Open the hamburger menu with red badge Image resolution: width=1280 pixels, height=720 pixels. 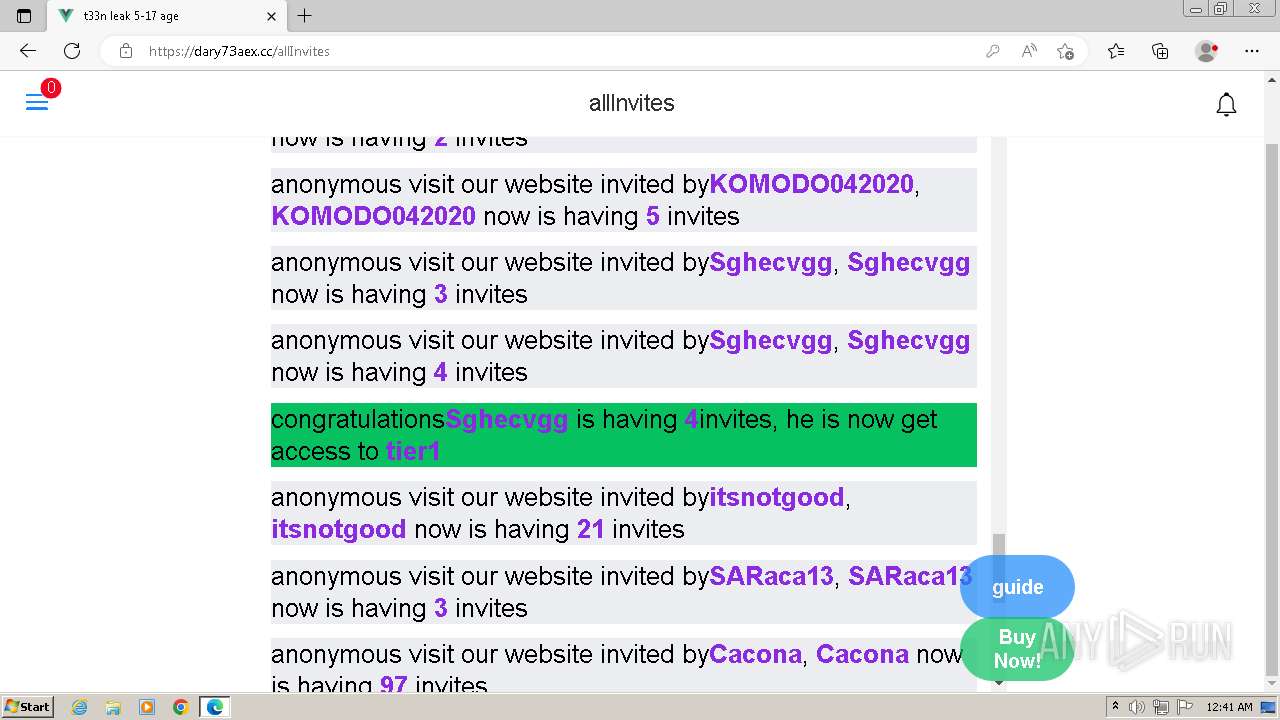click(38, 102)
